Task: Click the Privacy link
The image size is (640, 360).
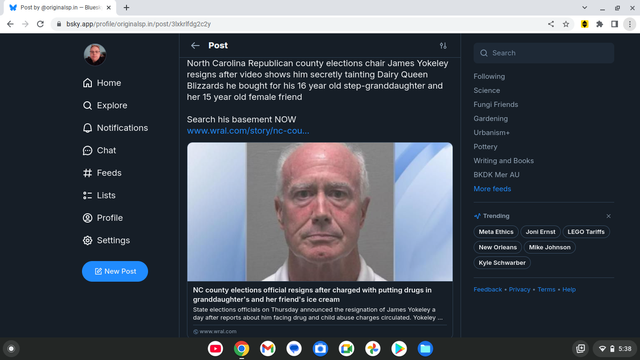Action: point(519,289)
